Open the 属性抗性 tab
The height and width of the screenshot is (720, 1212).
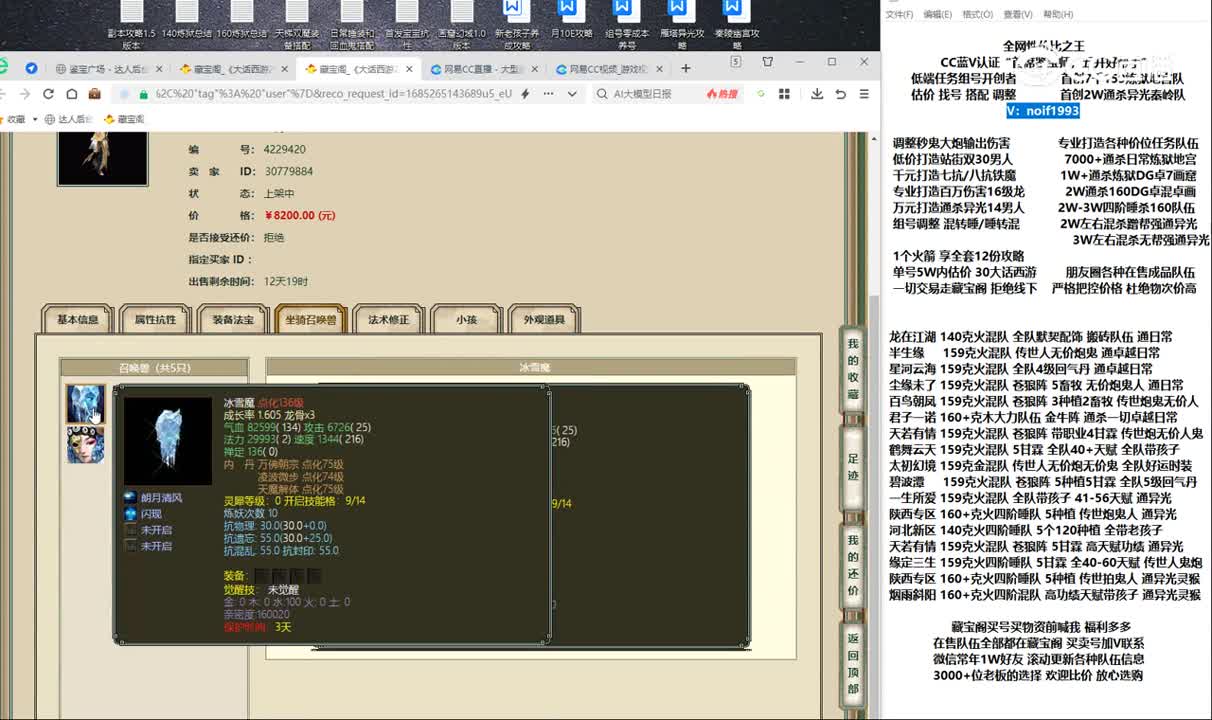tap(155, 320)
